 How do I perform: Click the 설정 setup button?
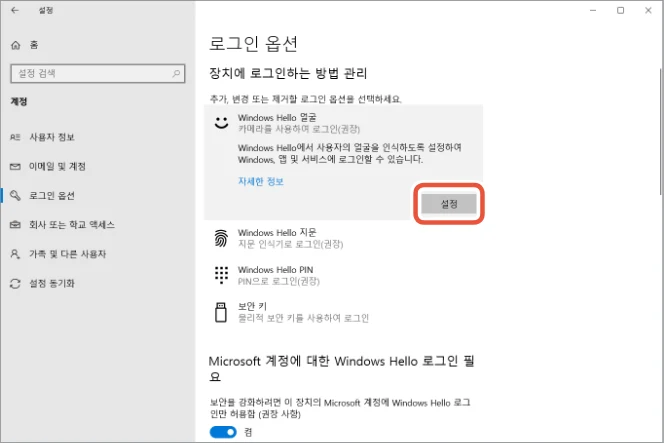click(x=449, y=204)
